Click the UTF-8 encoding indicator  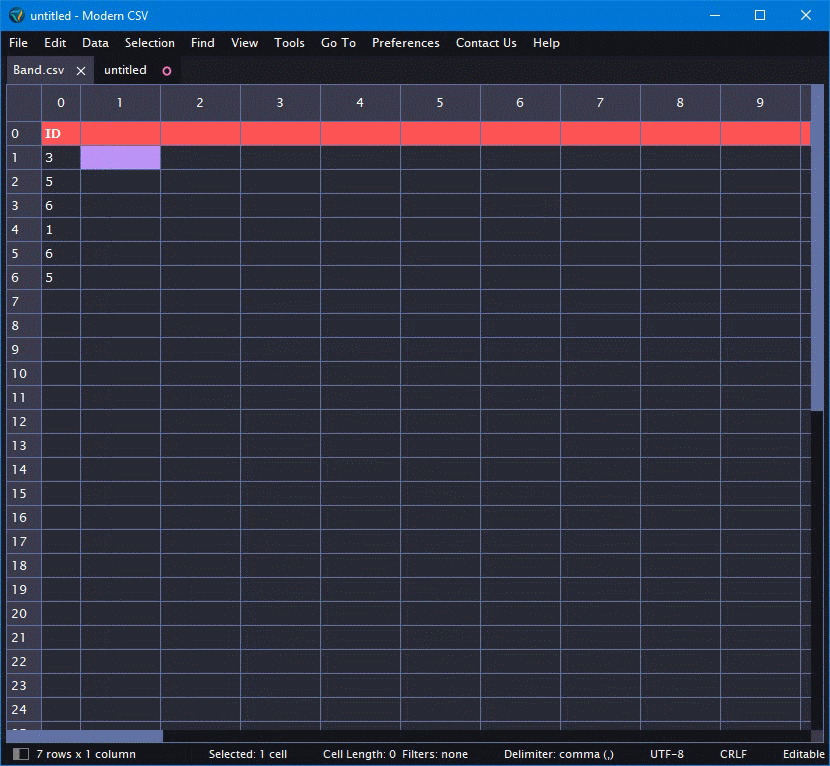[x=666, y=754]
